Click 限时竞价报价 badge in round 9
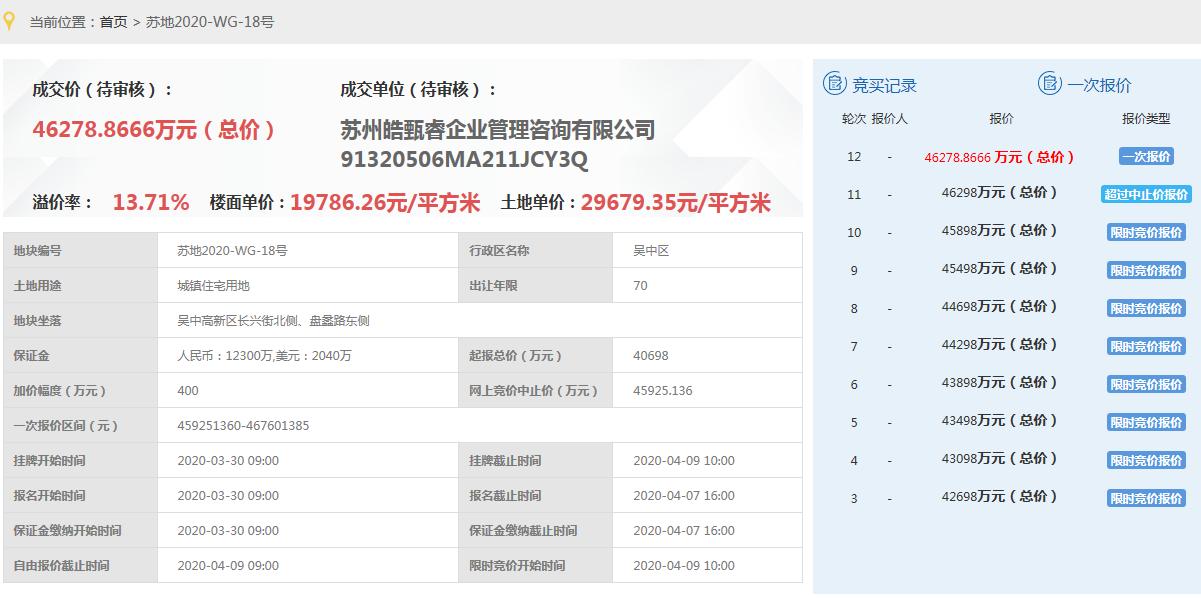Viewport: 1201px width, 598px height. pyautogui.click(x=1146, y=271)
